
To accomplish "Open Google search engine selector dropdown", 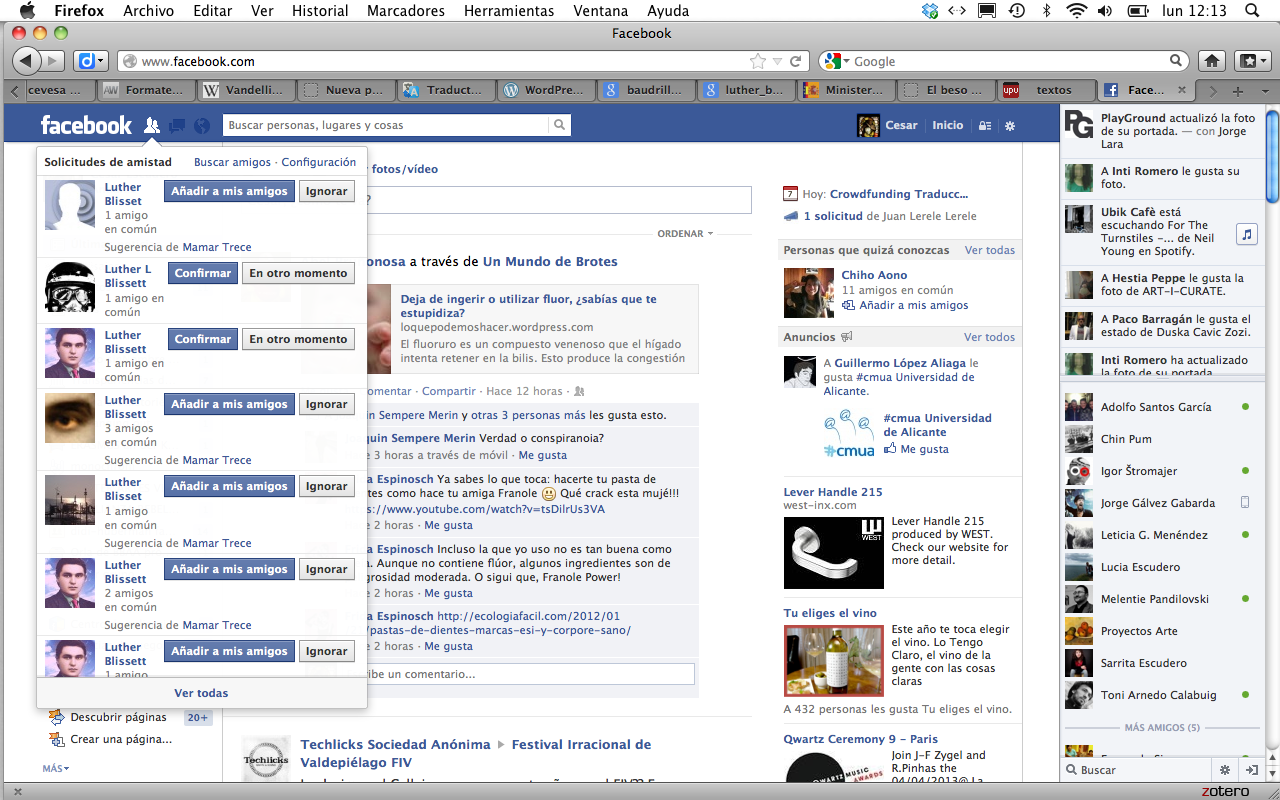I will click(838, 61).
